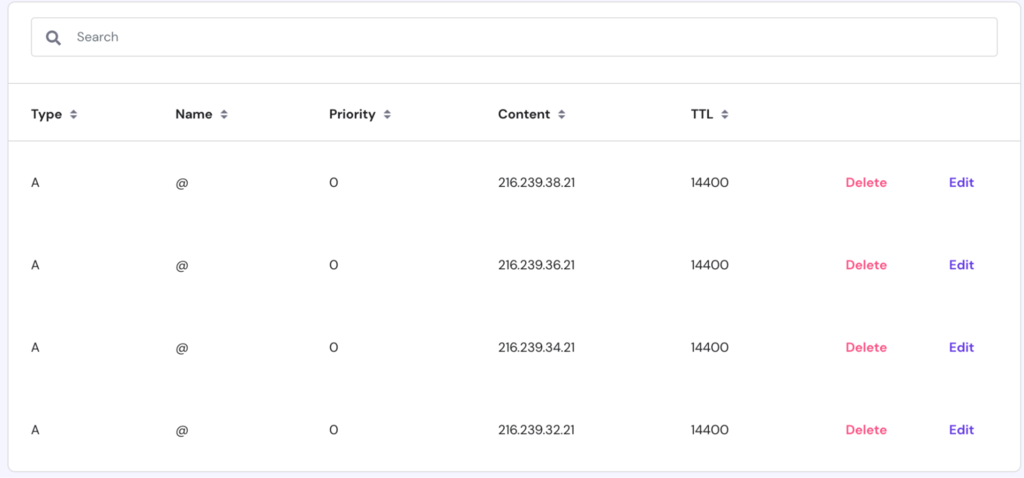The height and width of the screenshot is (478, 1024).
Task: Select the 216.239.38.21 content cell
Action: coord(536,183)
